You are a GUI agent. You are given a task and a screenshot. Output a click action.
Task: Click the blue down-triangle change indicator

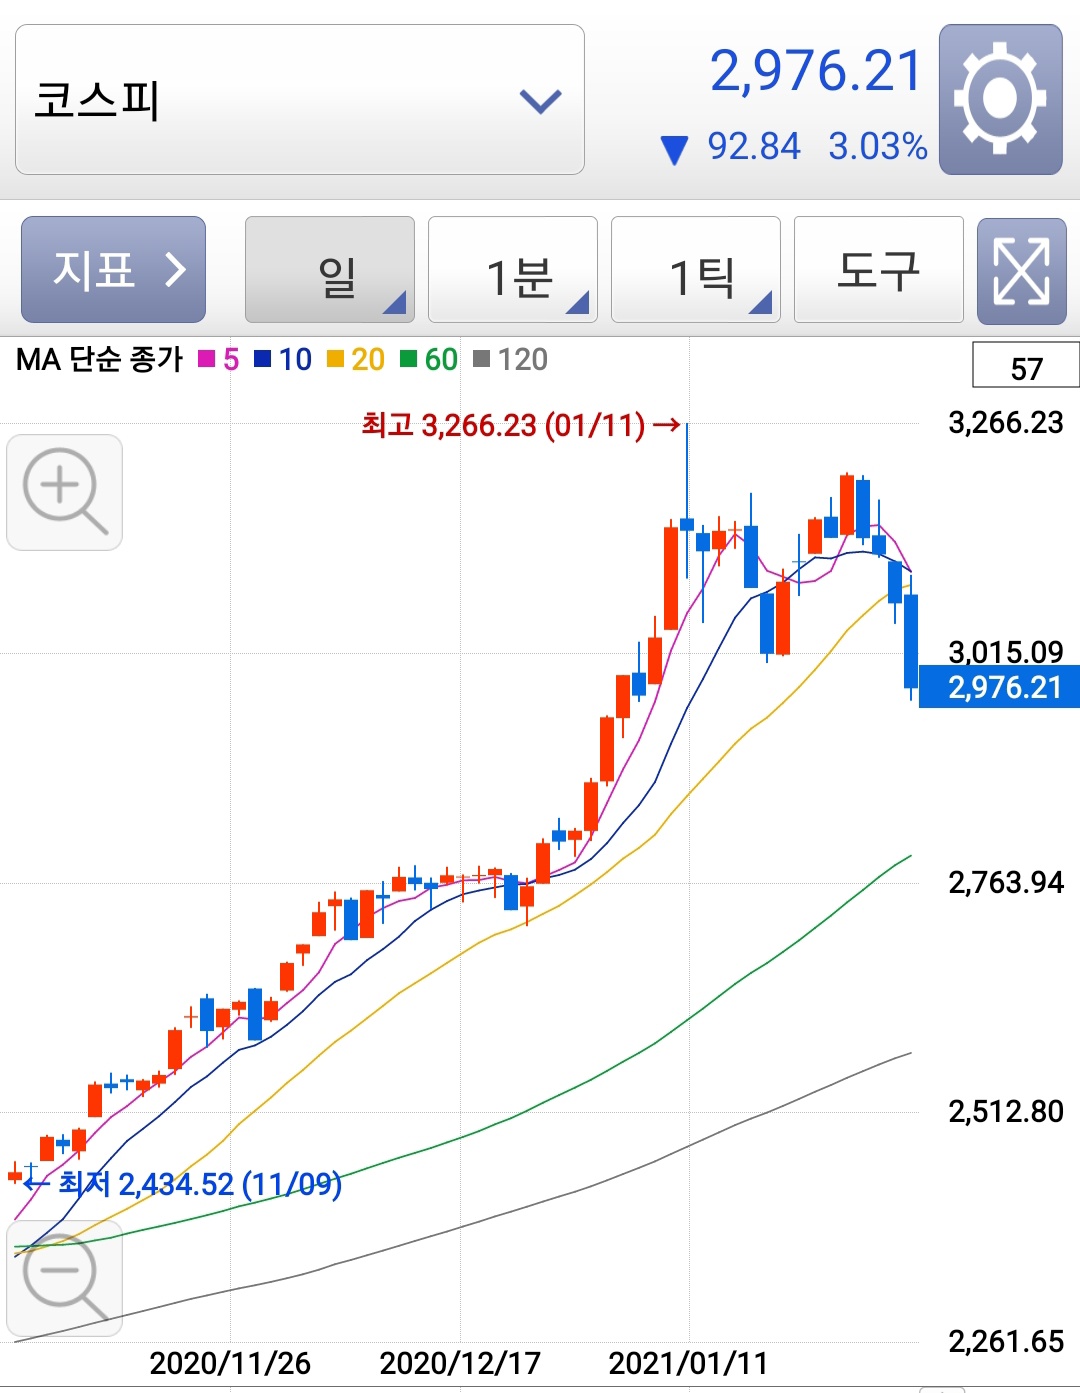[675, 150]
